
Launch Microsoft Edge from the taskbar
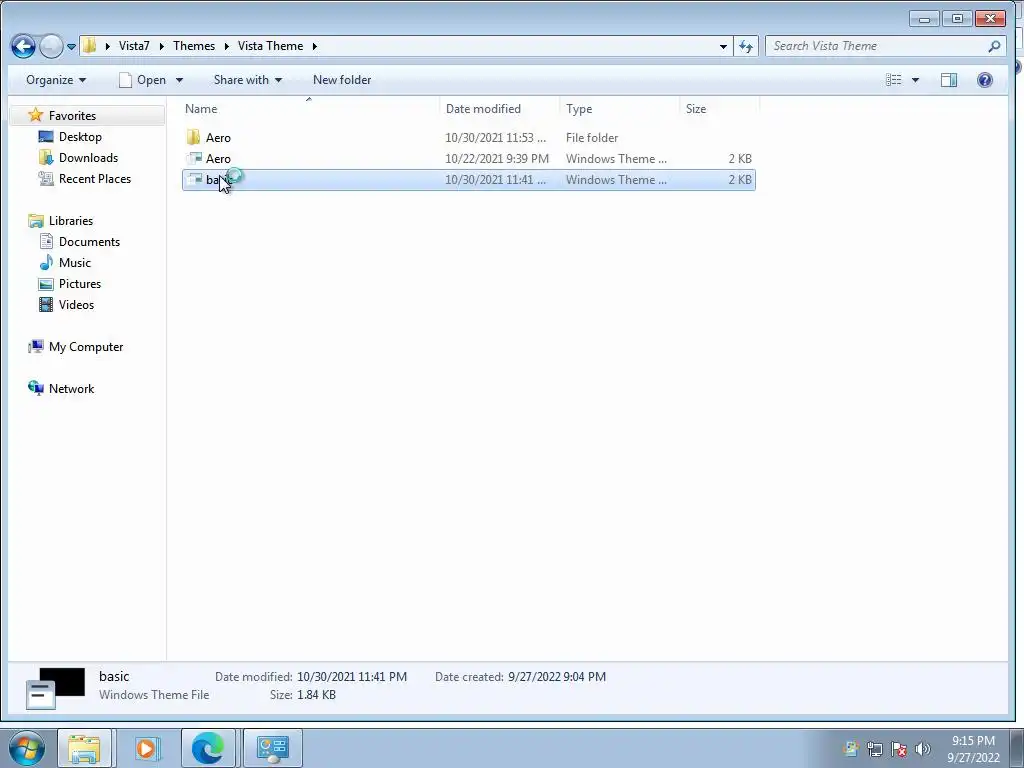[208, 748]
